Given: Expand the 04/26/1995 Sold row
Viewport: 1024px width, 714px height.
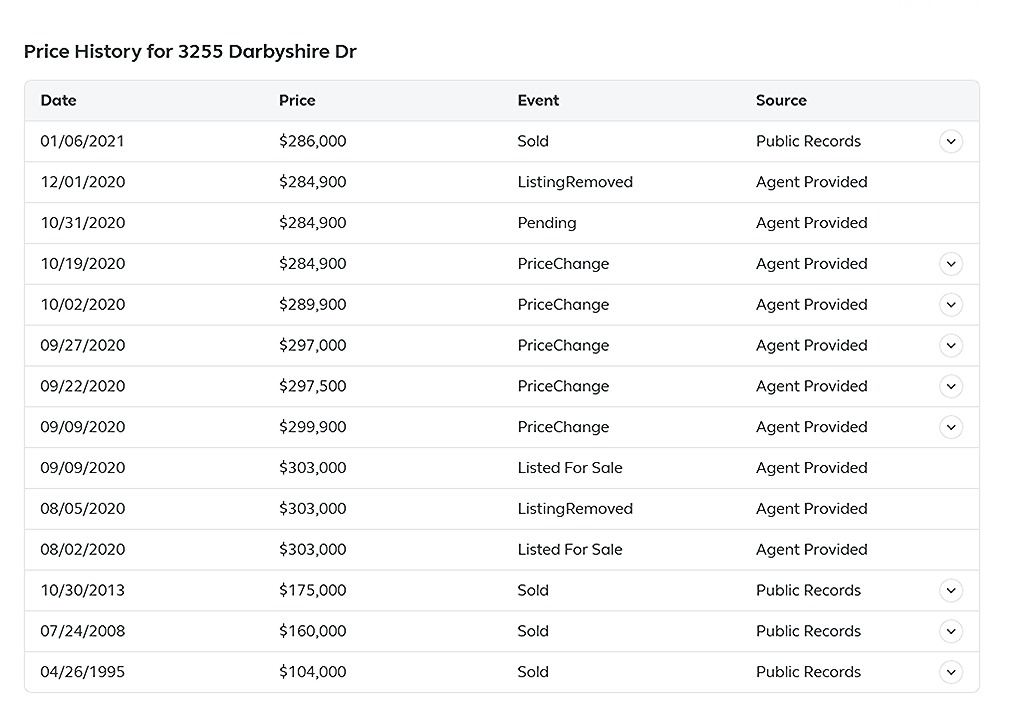Looking at the screenshot, I should click(x=951, y=672).
